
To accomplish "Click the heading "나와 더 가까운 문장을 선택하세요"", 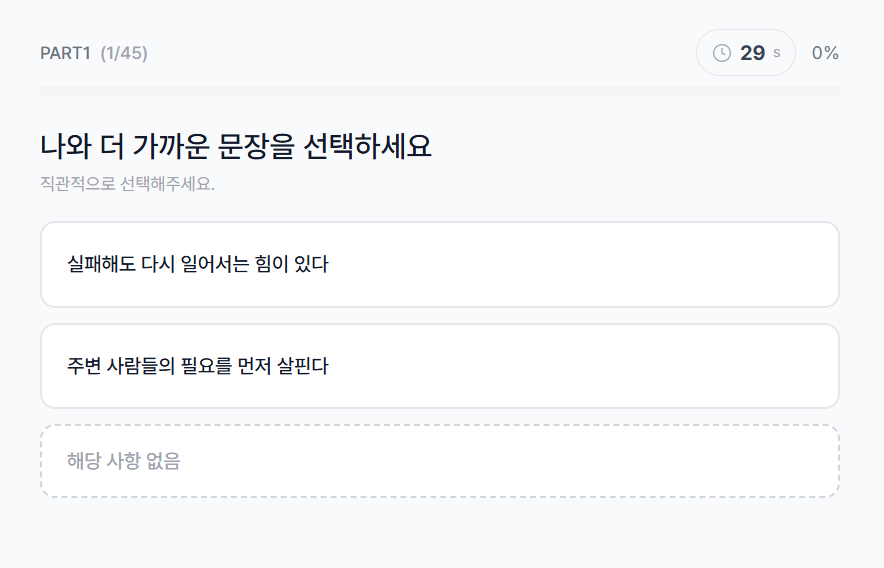I will point(236,147).
